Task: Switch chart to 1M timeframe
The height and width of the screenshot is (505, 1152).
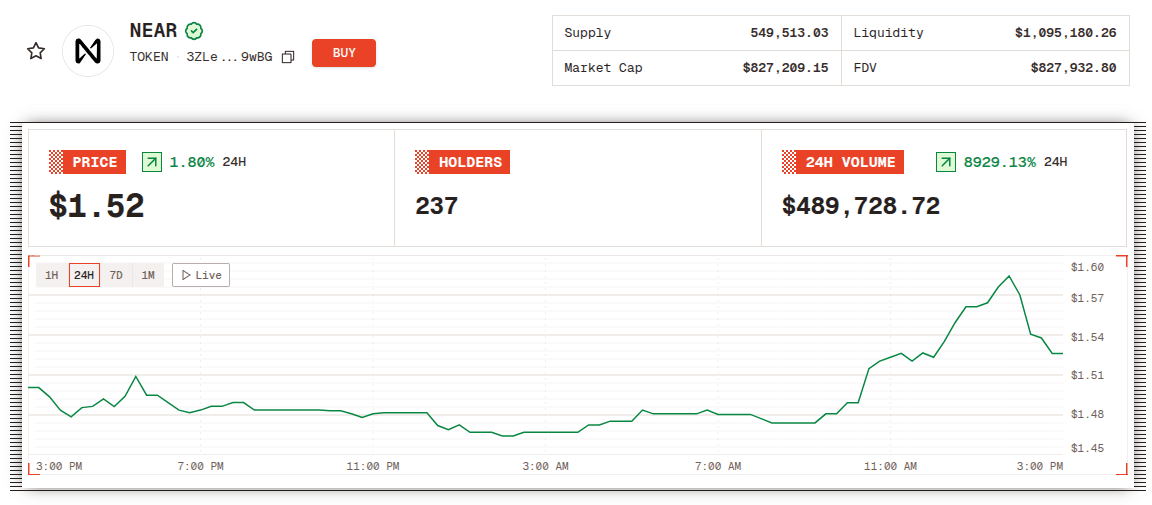Action: pos(148,275)
